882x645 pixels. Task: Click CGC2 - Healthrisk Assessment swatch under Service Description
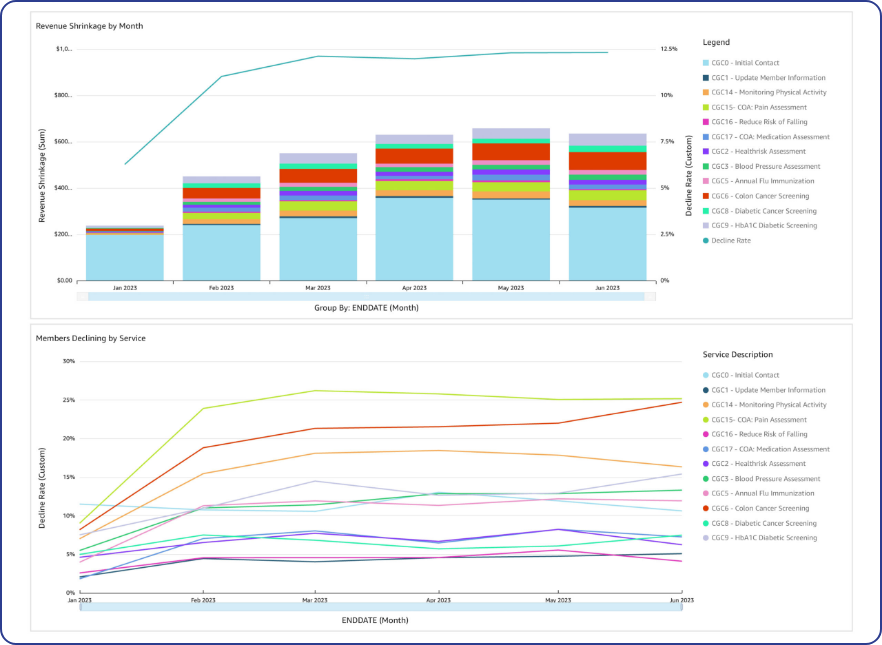(706, 464)
